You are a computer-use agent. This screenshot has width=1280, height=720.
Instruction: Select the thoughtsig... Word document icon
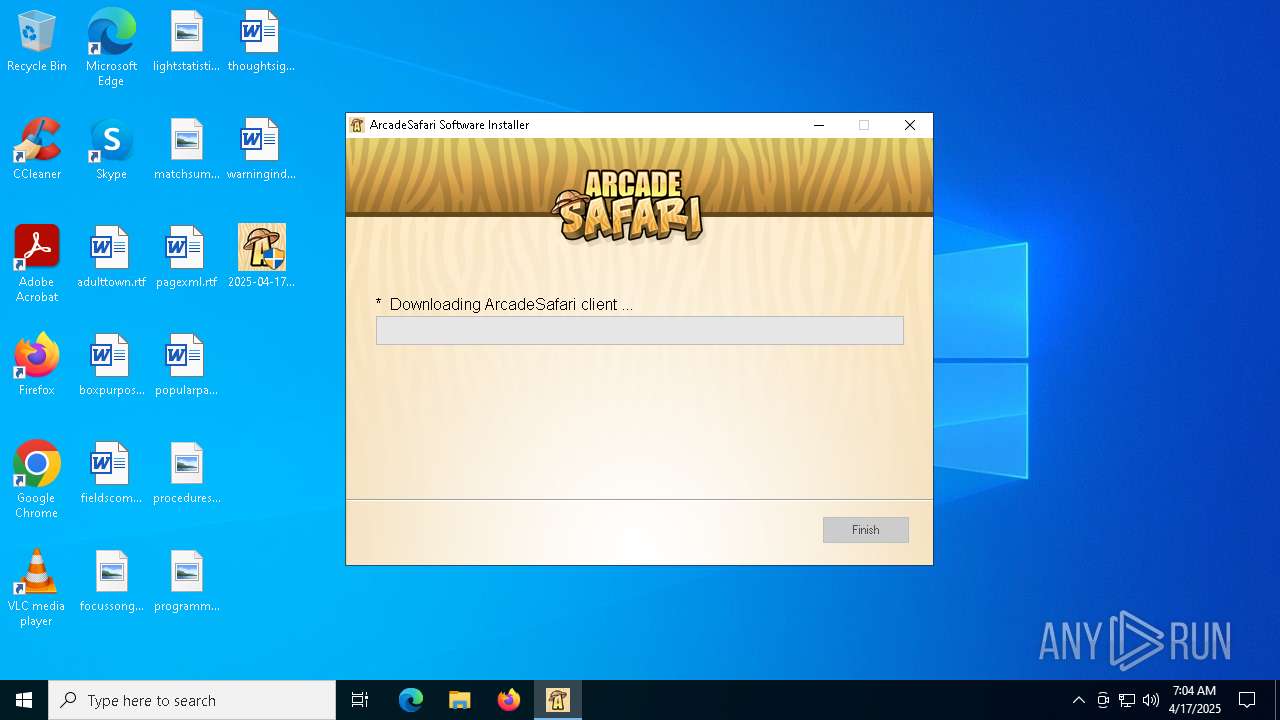[261, 42]
